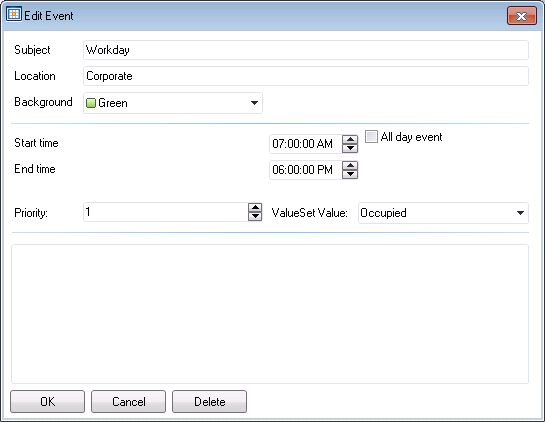The height and width of the screenshot is (422, 545).
Task: Close the Edit Event dialog
Action: [522, 16]
